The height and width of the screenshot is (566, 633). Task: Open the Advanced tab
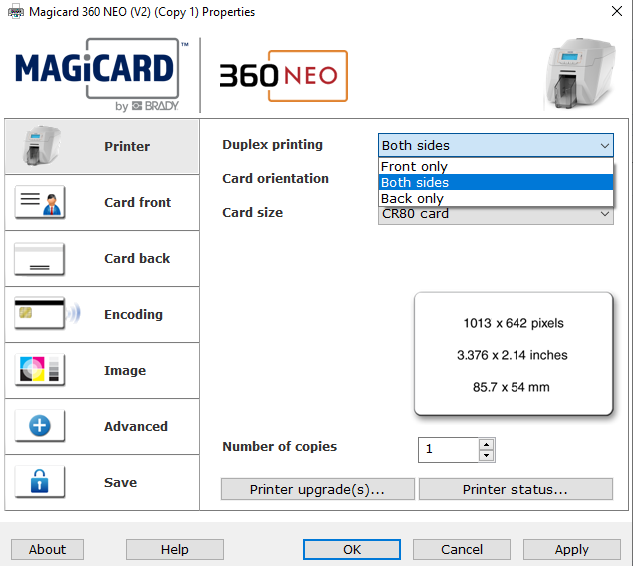pos(102,427)
